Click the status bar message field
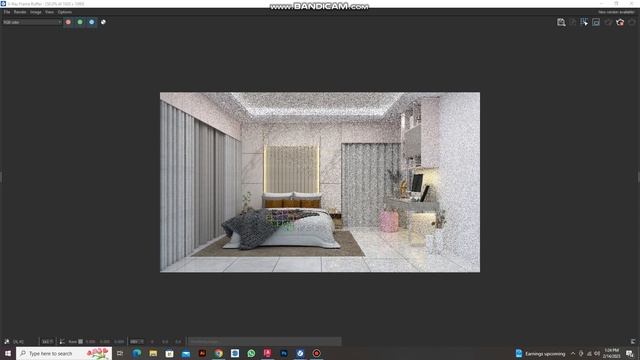Image resolution: width=640 pixels, height=360 pixels. pyautogui.click(x=264, y=342)
